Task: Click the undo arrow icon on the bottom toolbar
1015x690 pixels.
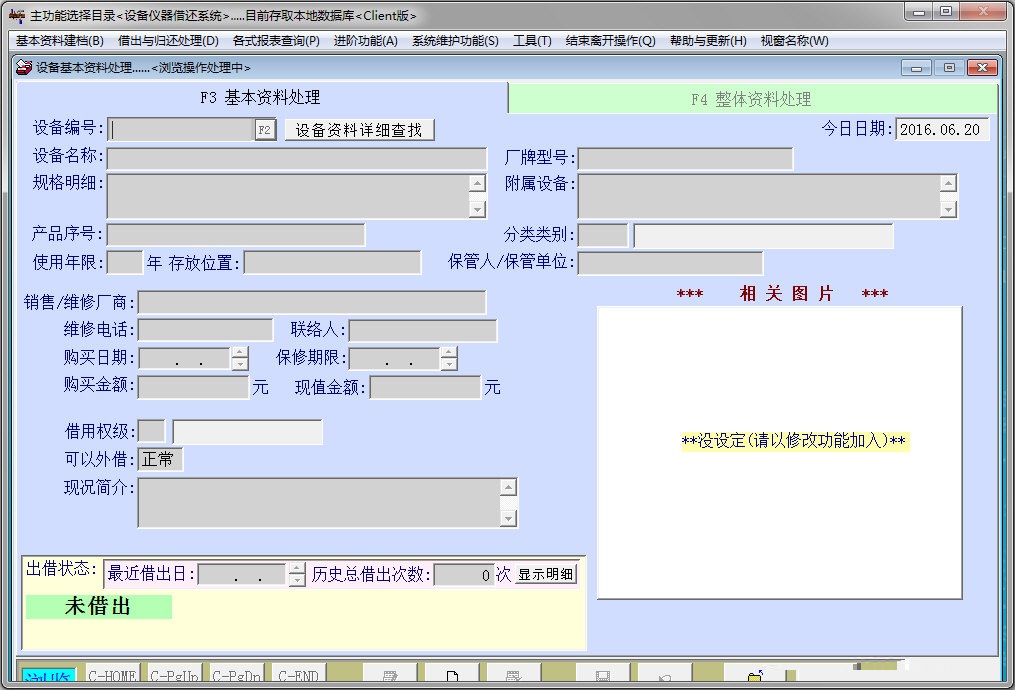Action: tap(666, 675)
